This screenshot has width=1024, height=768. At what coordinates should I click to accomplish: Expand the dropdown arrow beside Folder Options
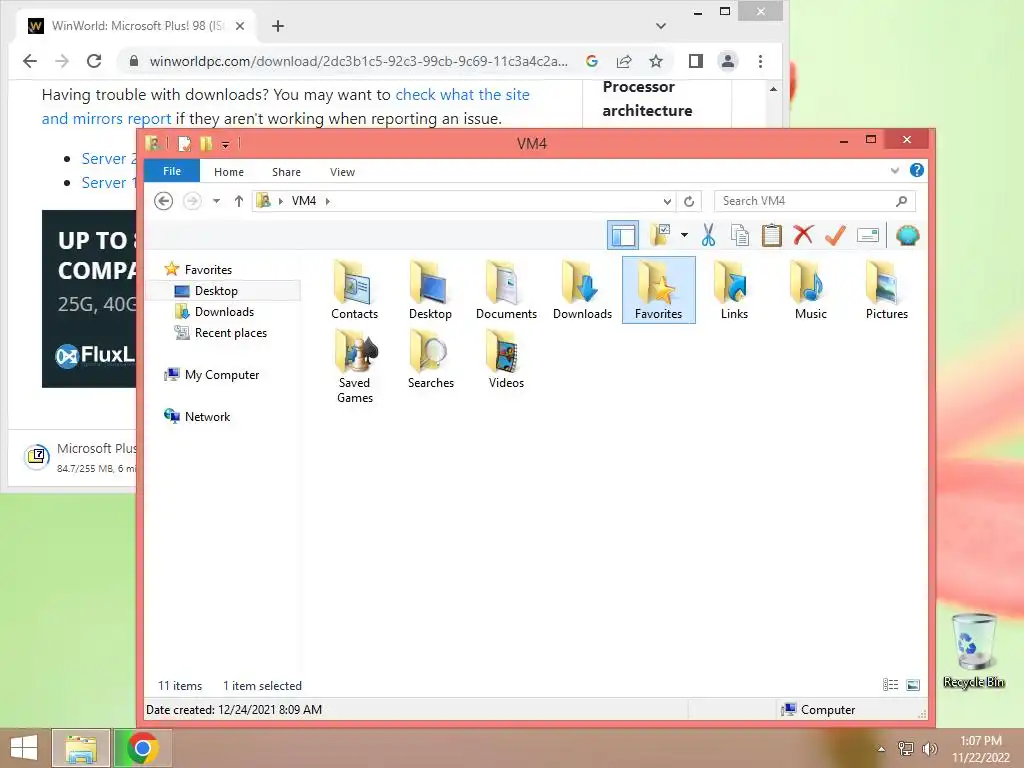click(684, 235)
